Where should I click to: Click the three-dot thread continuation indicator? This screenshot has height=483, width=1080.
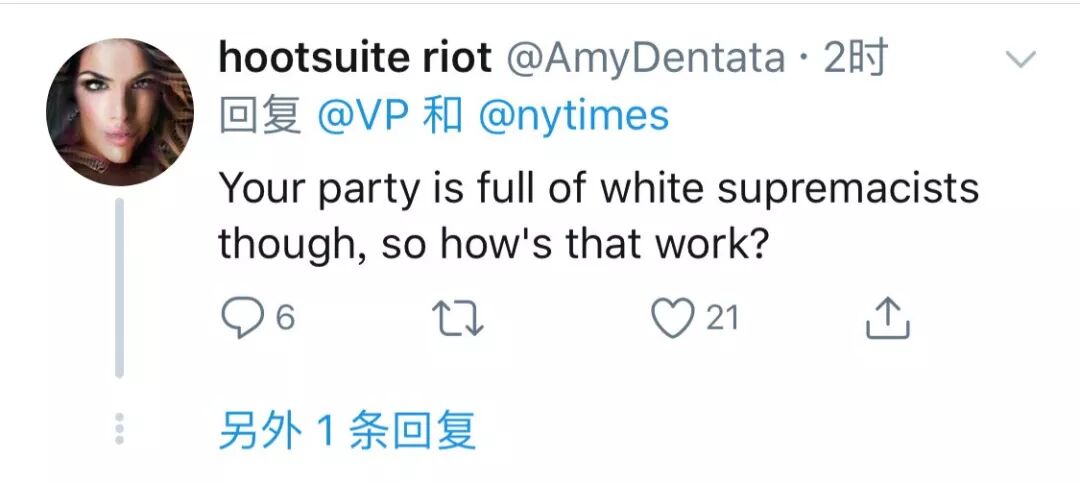coord(119,429)
